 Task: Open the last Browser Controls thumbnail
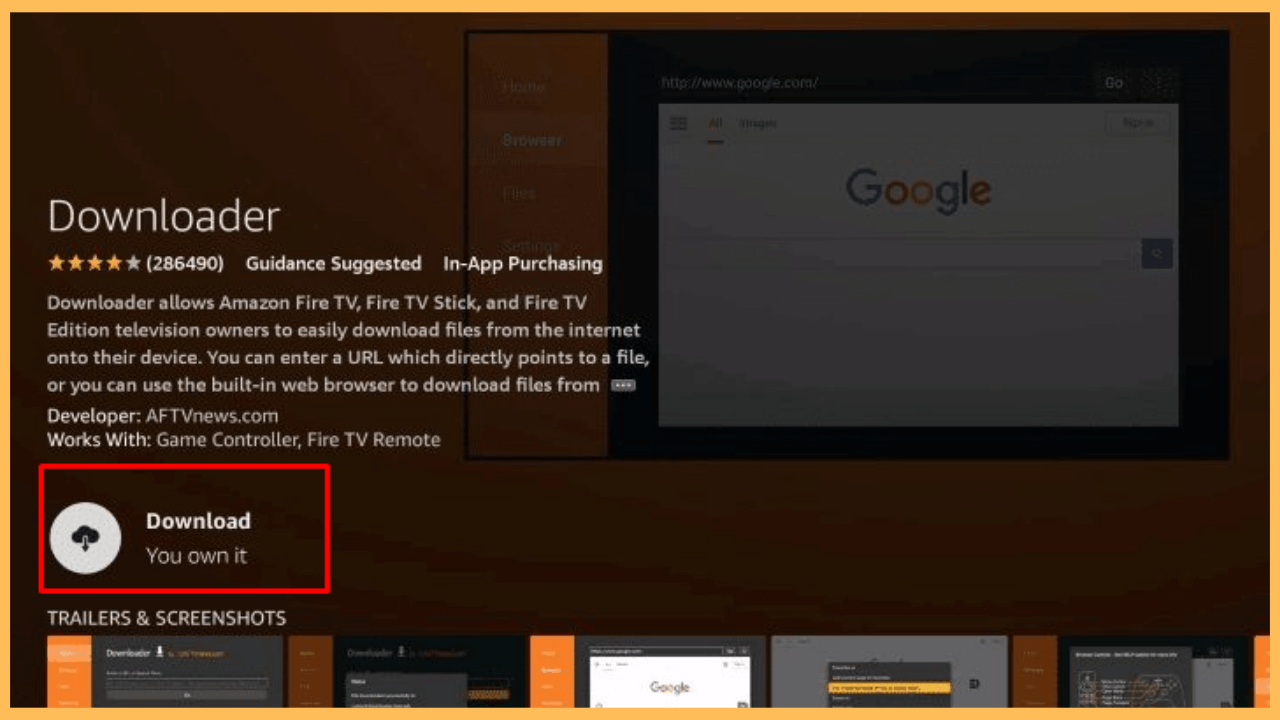pyautogui.click(x=1130, y=671)
